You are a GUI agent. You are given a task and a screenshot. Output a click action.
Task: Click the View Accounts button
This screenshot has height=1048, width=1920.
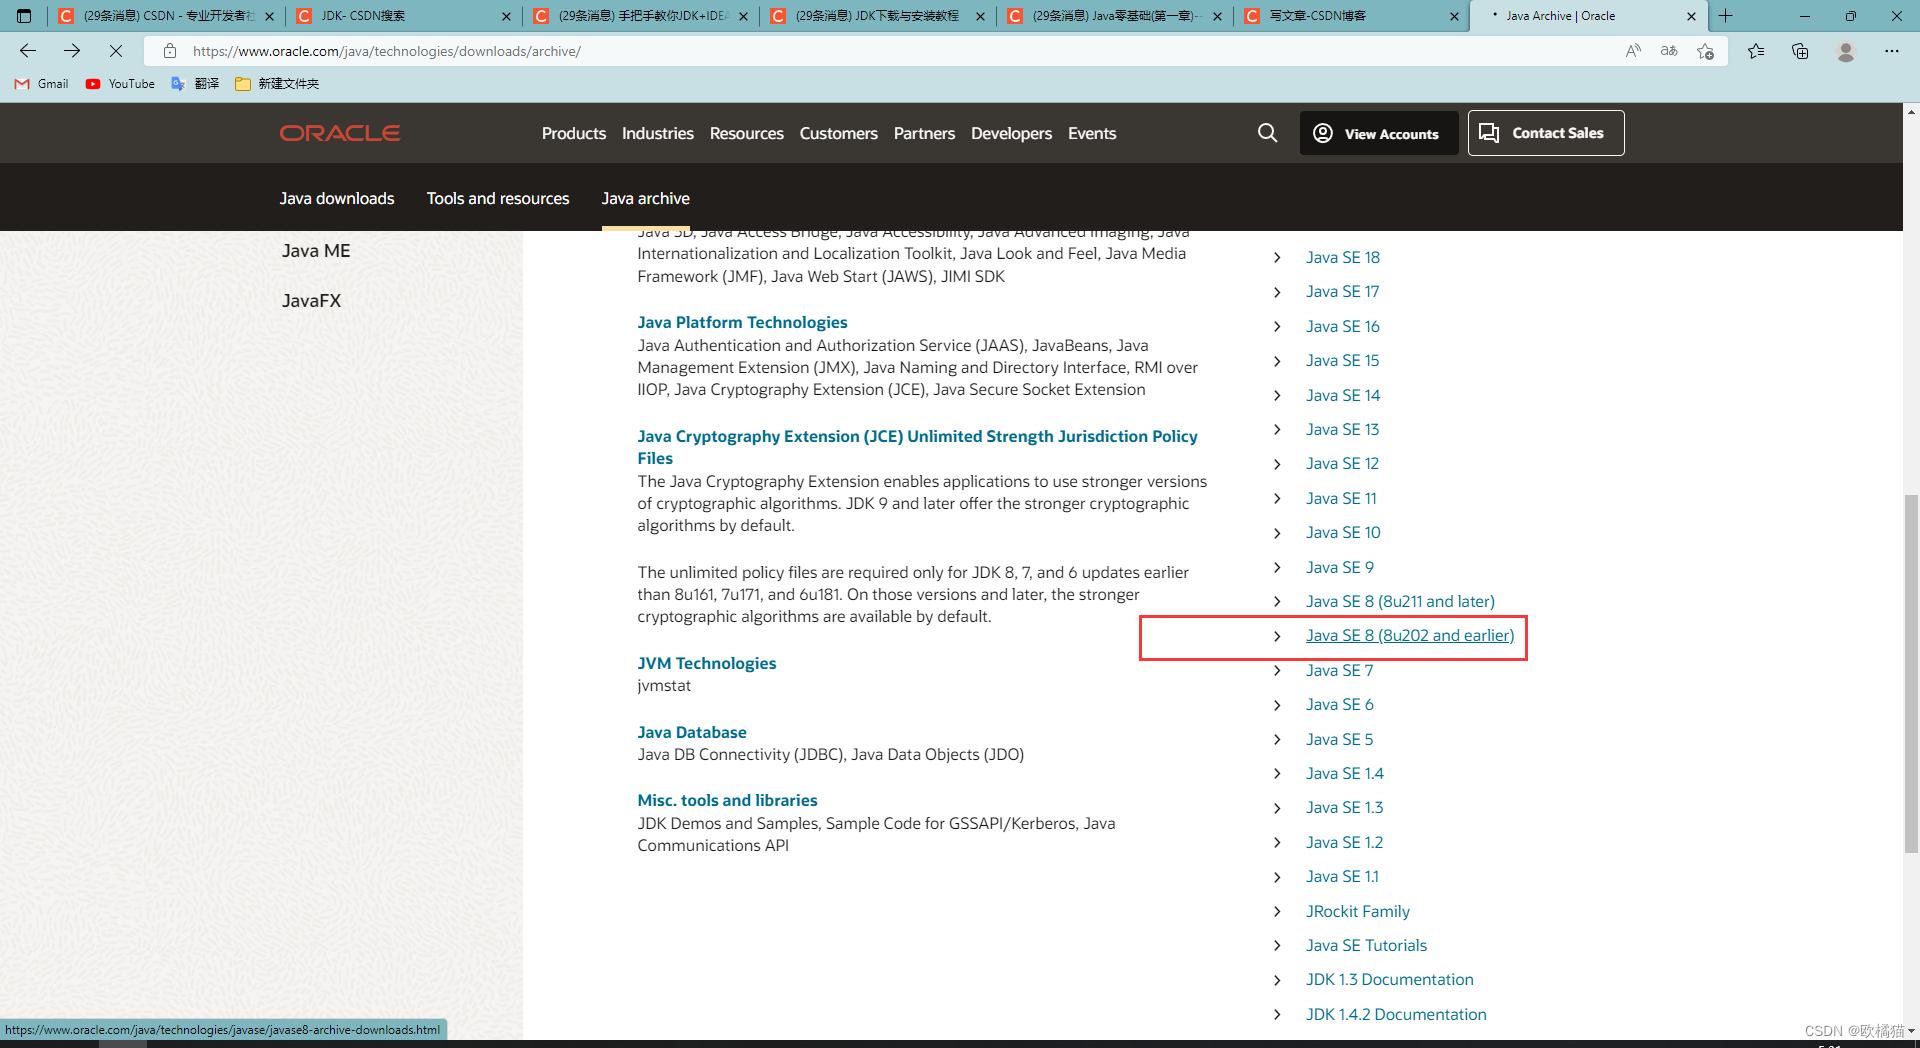[x=1378, y=133]
